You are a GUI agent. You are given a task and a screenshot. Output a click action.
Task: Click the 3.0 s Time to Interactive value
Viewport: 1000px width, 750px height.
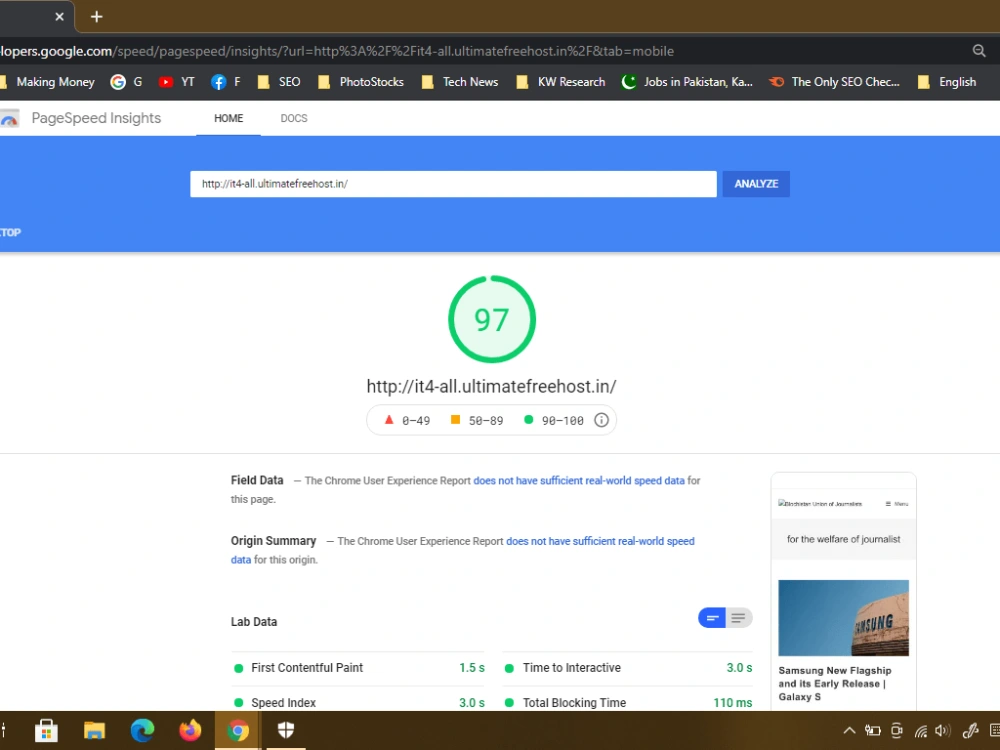739,668
